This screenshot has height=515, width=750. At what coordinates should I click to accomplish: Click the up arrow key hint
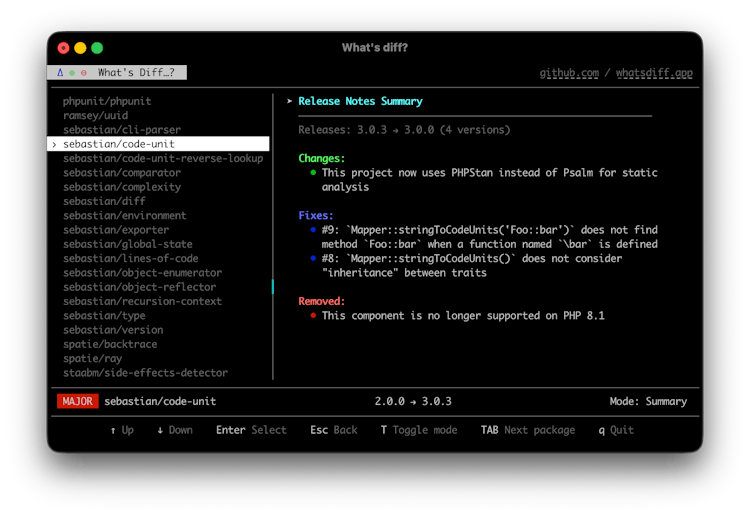[x=121, y=430]
